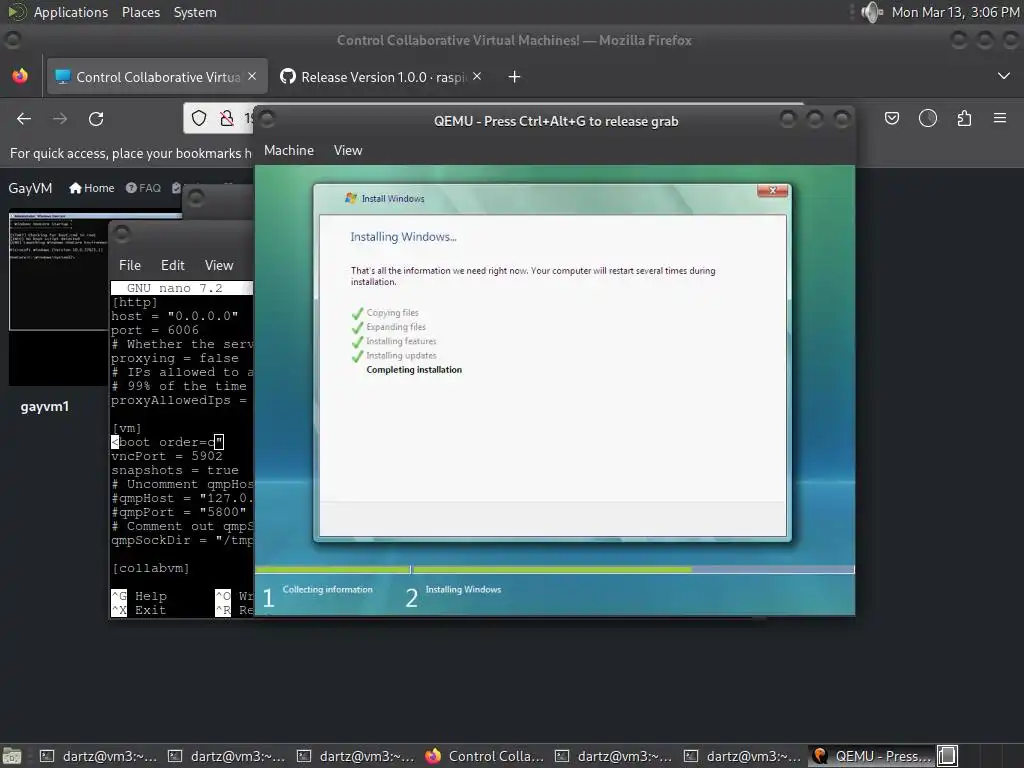Select first dartz@vm3 terminal in taskbar
1024x768 pixels.
[98, 756]
